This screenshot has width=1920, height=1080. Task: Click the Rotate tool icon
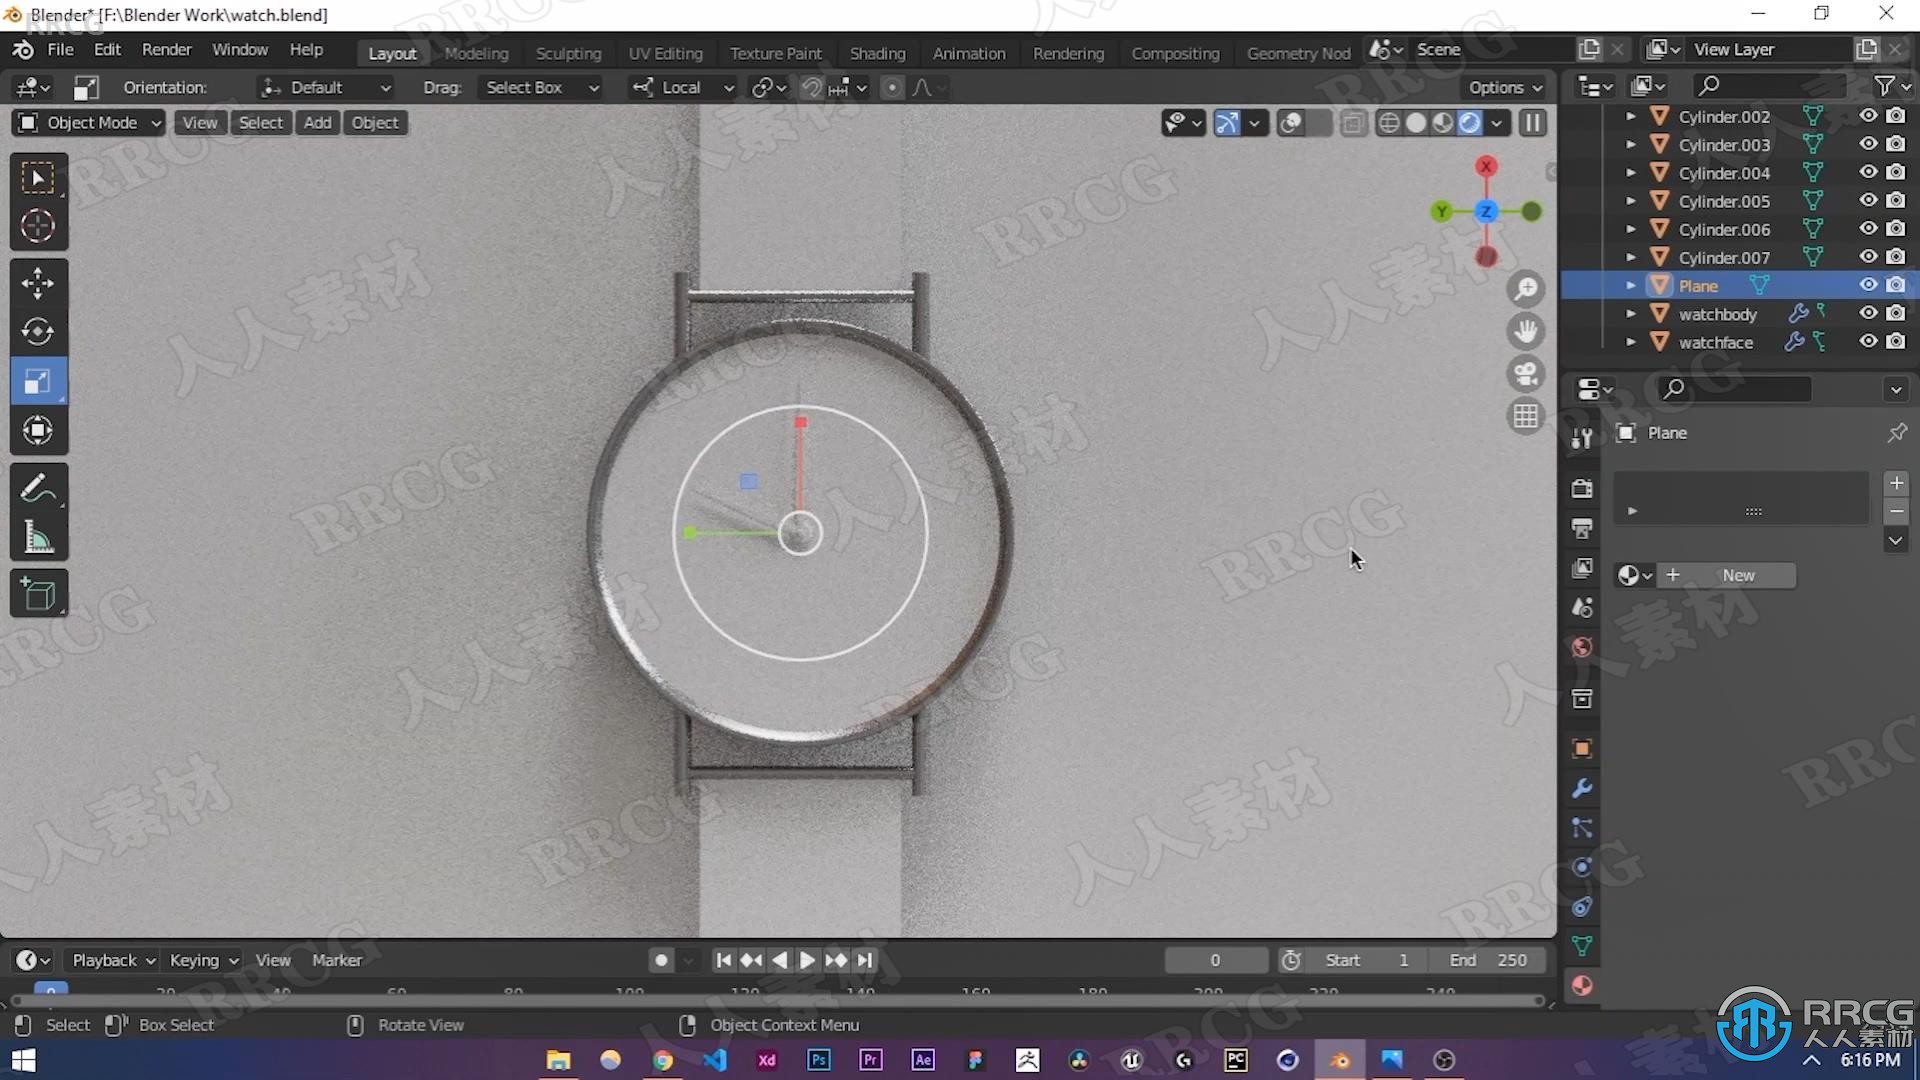[x=36, y=331]
